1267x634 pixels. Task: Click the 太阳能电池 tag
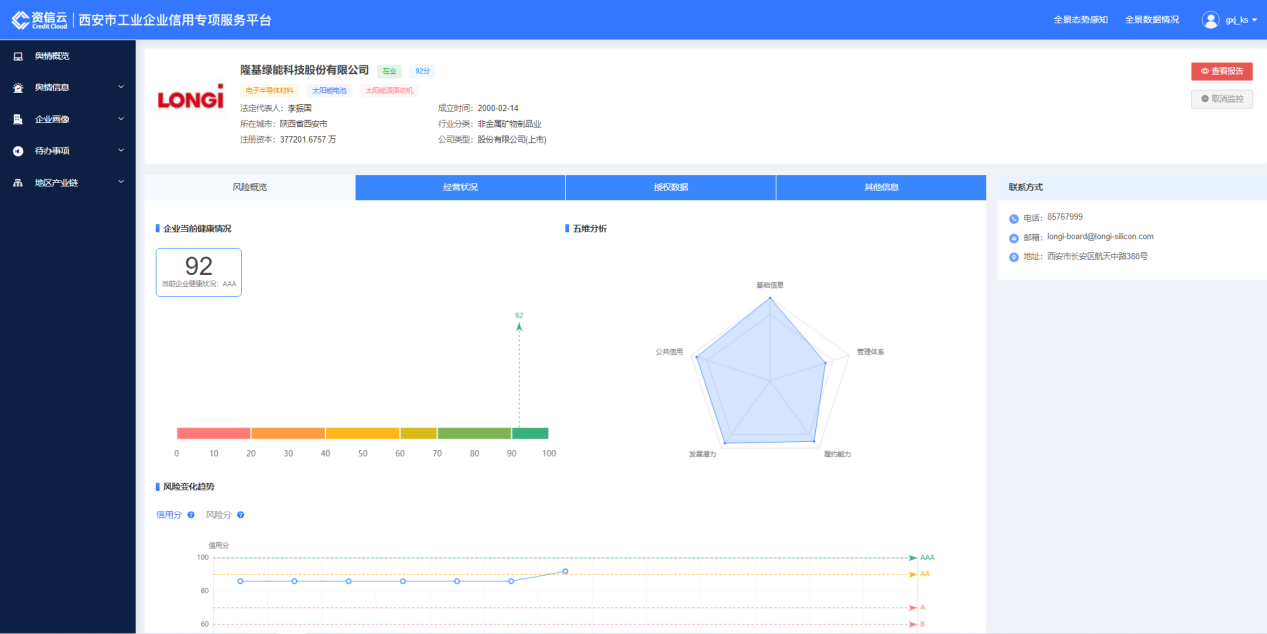pos(329,90)
